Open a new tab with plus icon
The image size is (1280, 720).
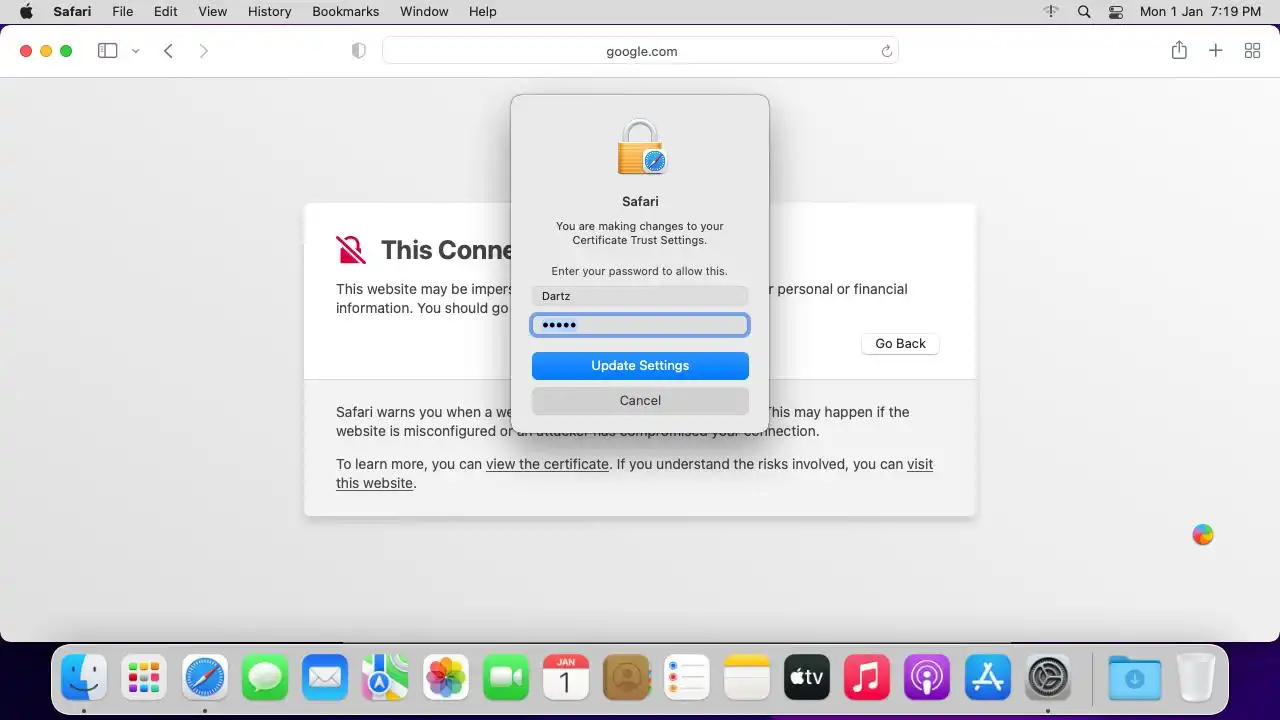point(1215,51)
